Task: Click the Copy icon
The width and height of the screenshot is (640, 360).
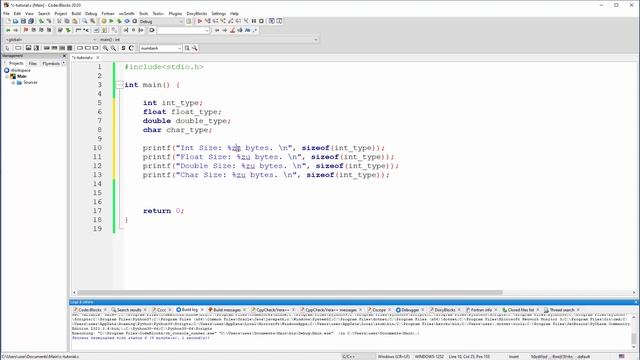Action: [x=67, y=21]
